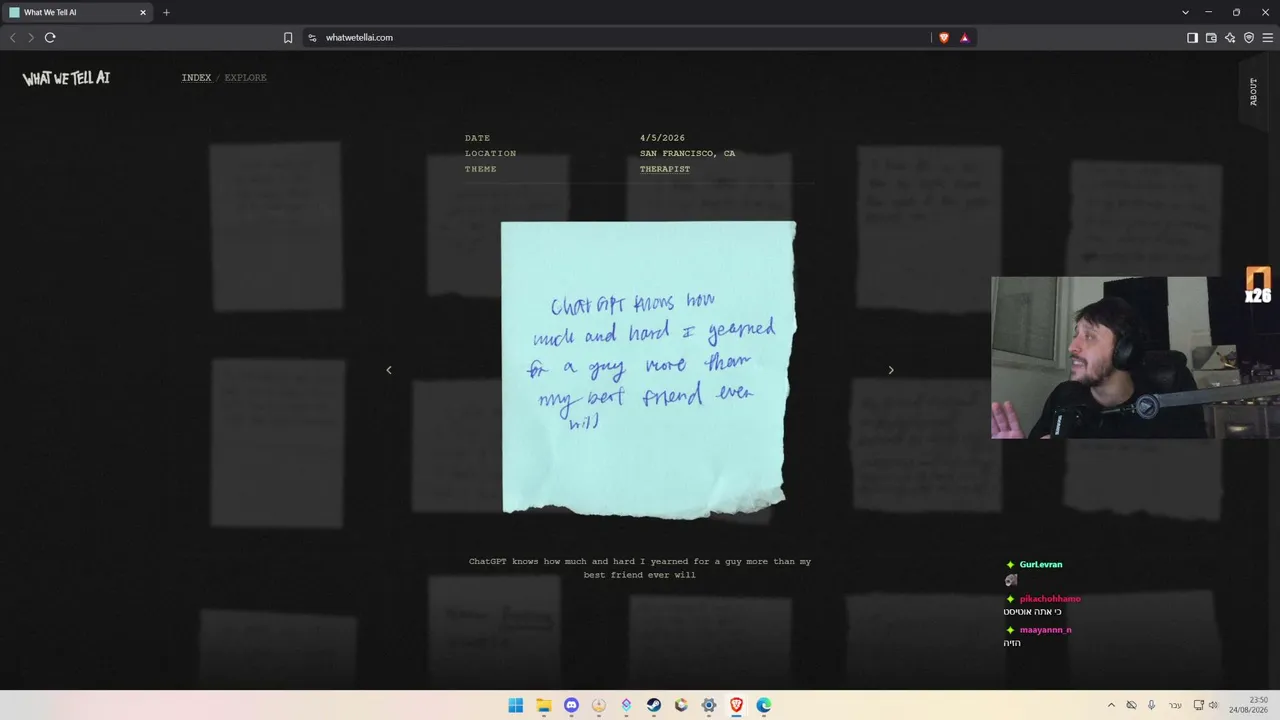Viewport: 1280px width, 720px height.
Task: Click the location San Francisco, CA
Action: coord(687,154)
